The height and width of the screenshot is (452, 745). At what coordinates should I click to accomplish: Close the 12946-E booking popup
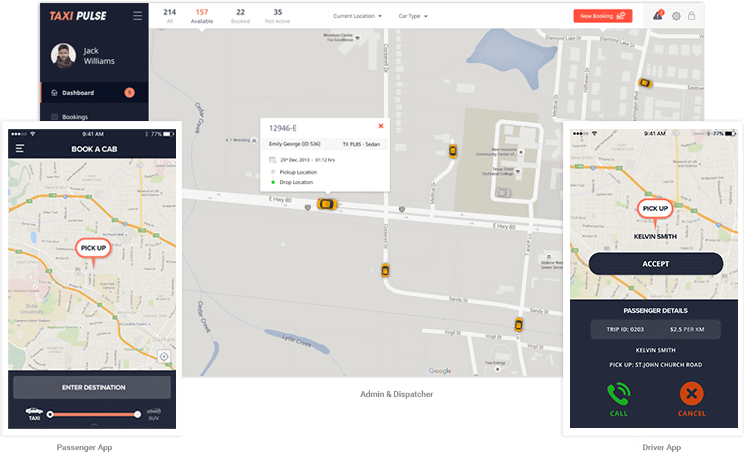tap(381, 126)
